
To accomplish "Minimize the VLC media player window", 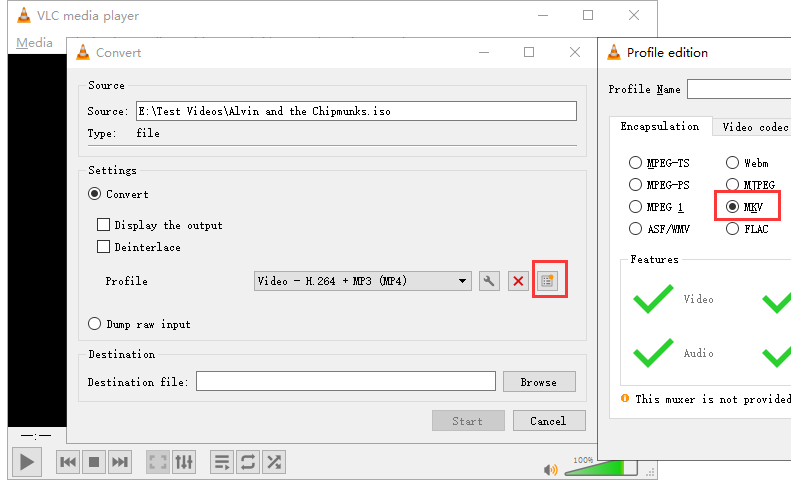I will coord(543,15).
